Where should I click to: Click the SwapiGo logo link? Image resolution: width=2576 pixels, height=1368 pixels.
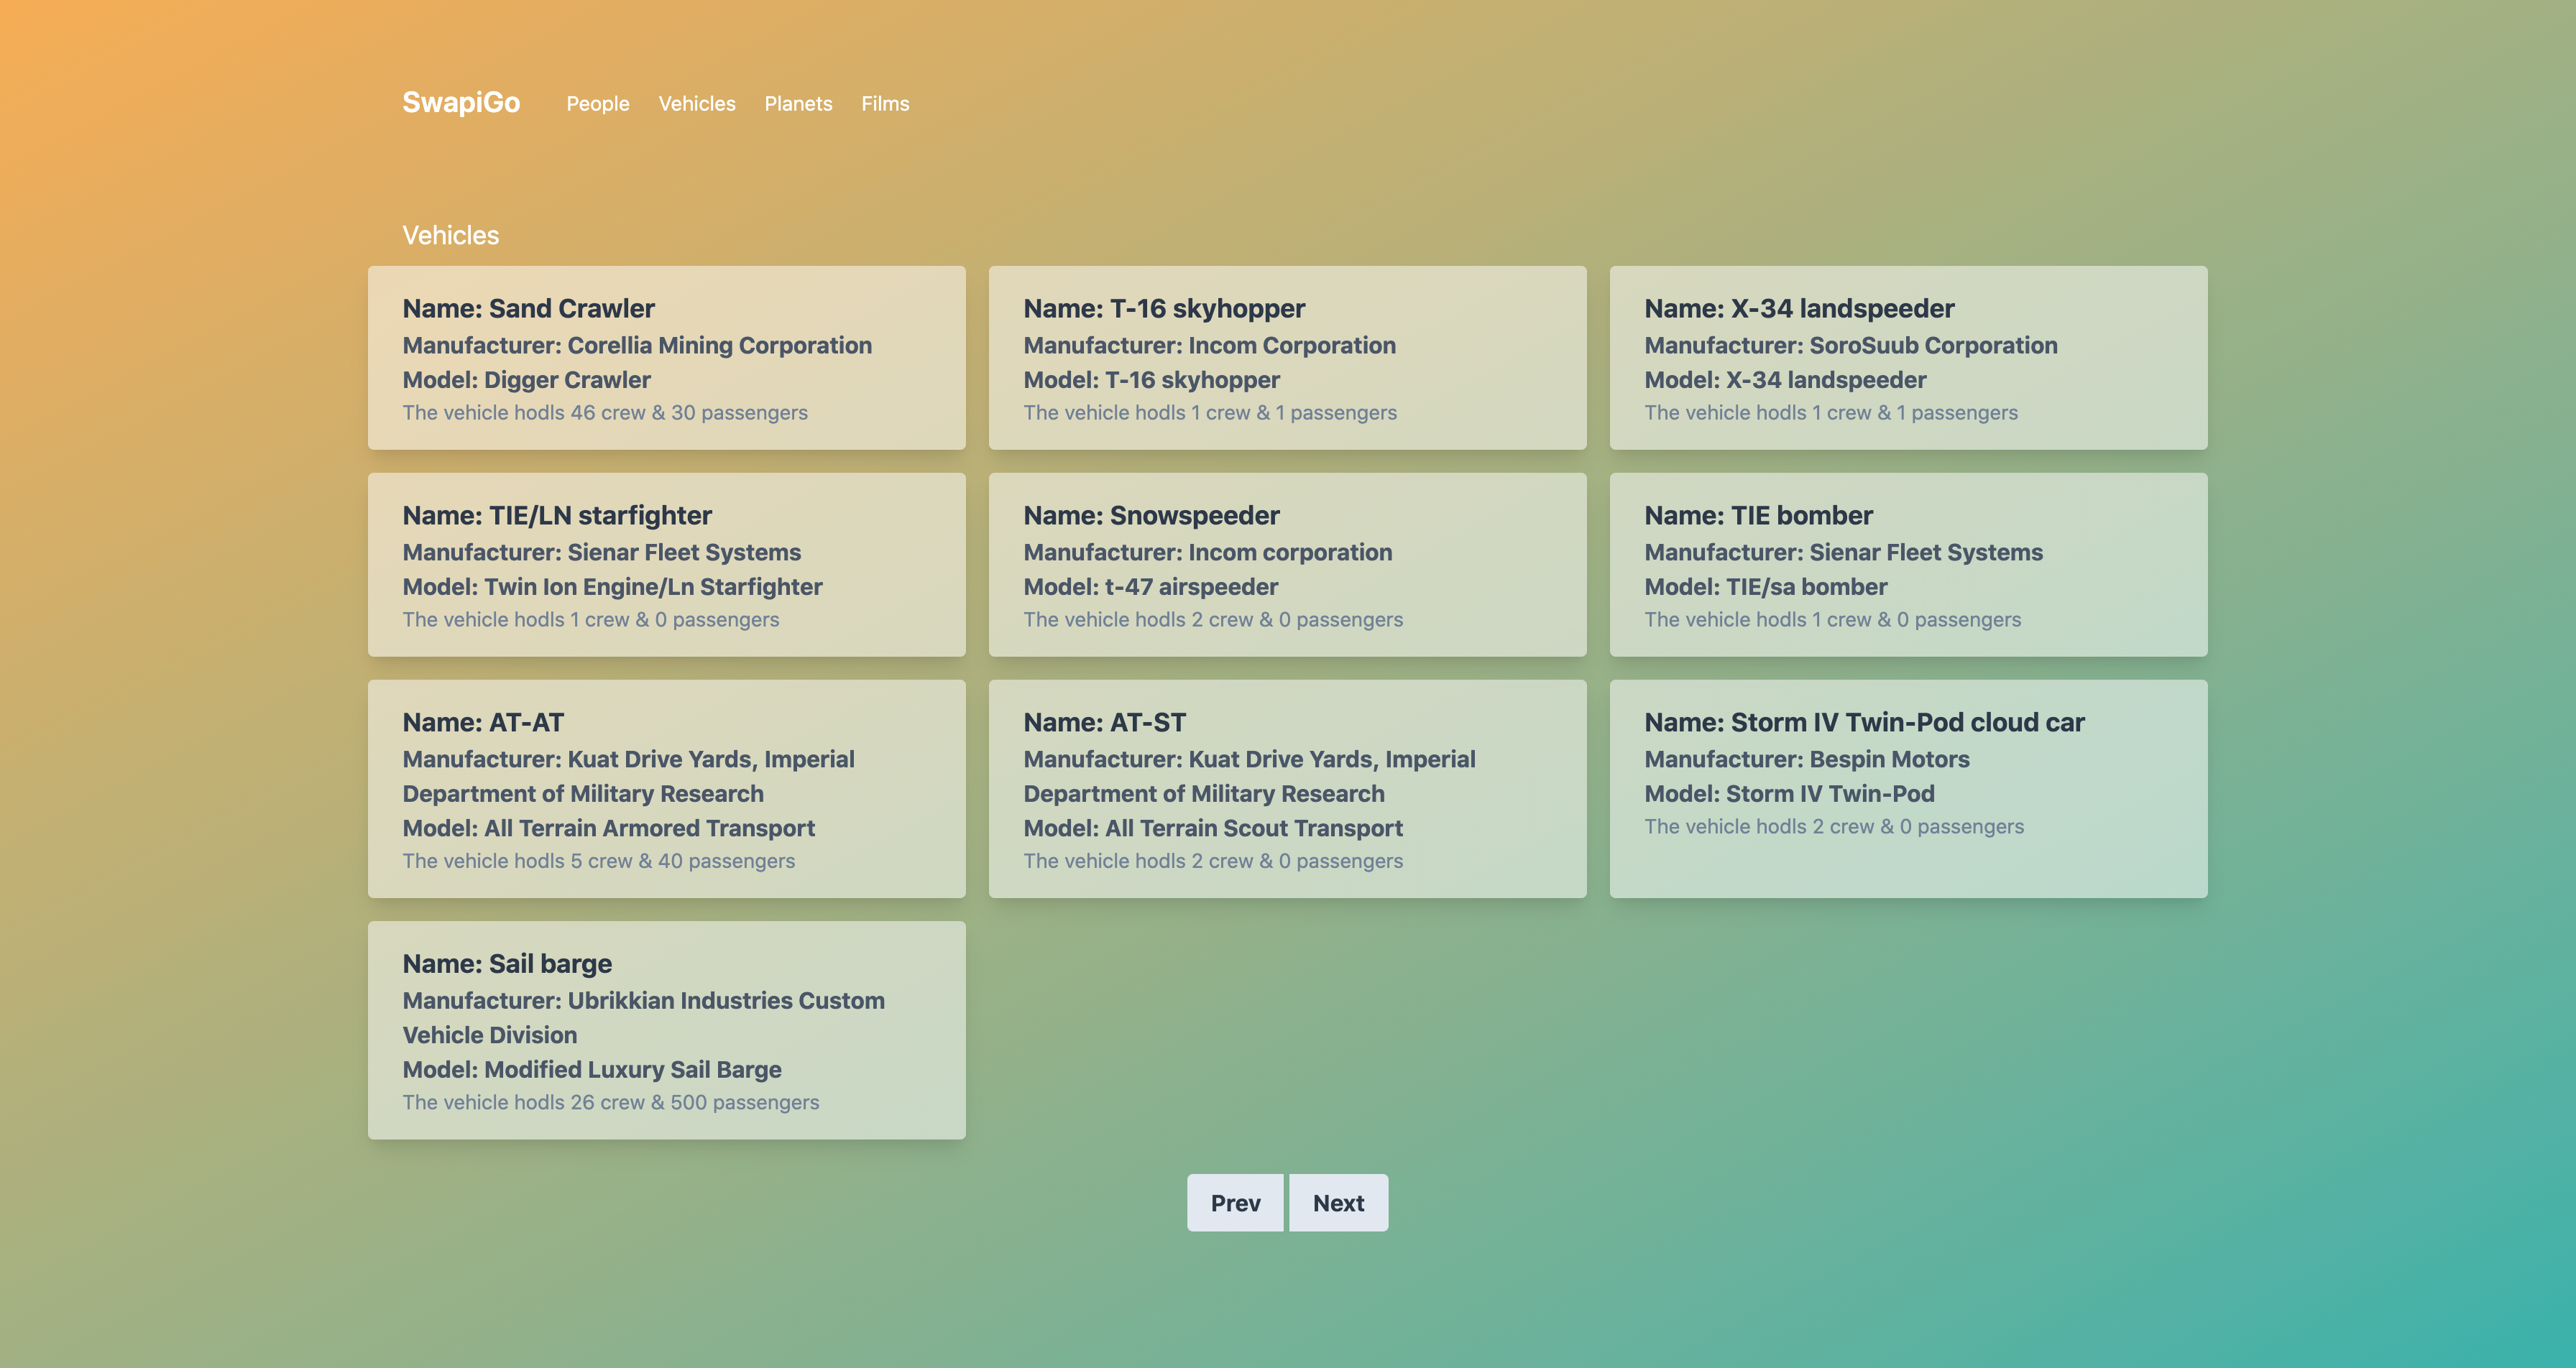[x=461, y=102]
